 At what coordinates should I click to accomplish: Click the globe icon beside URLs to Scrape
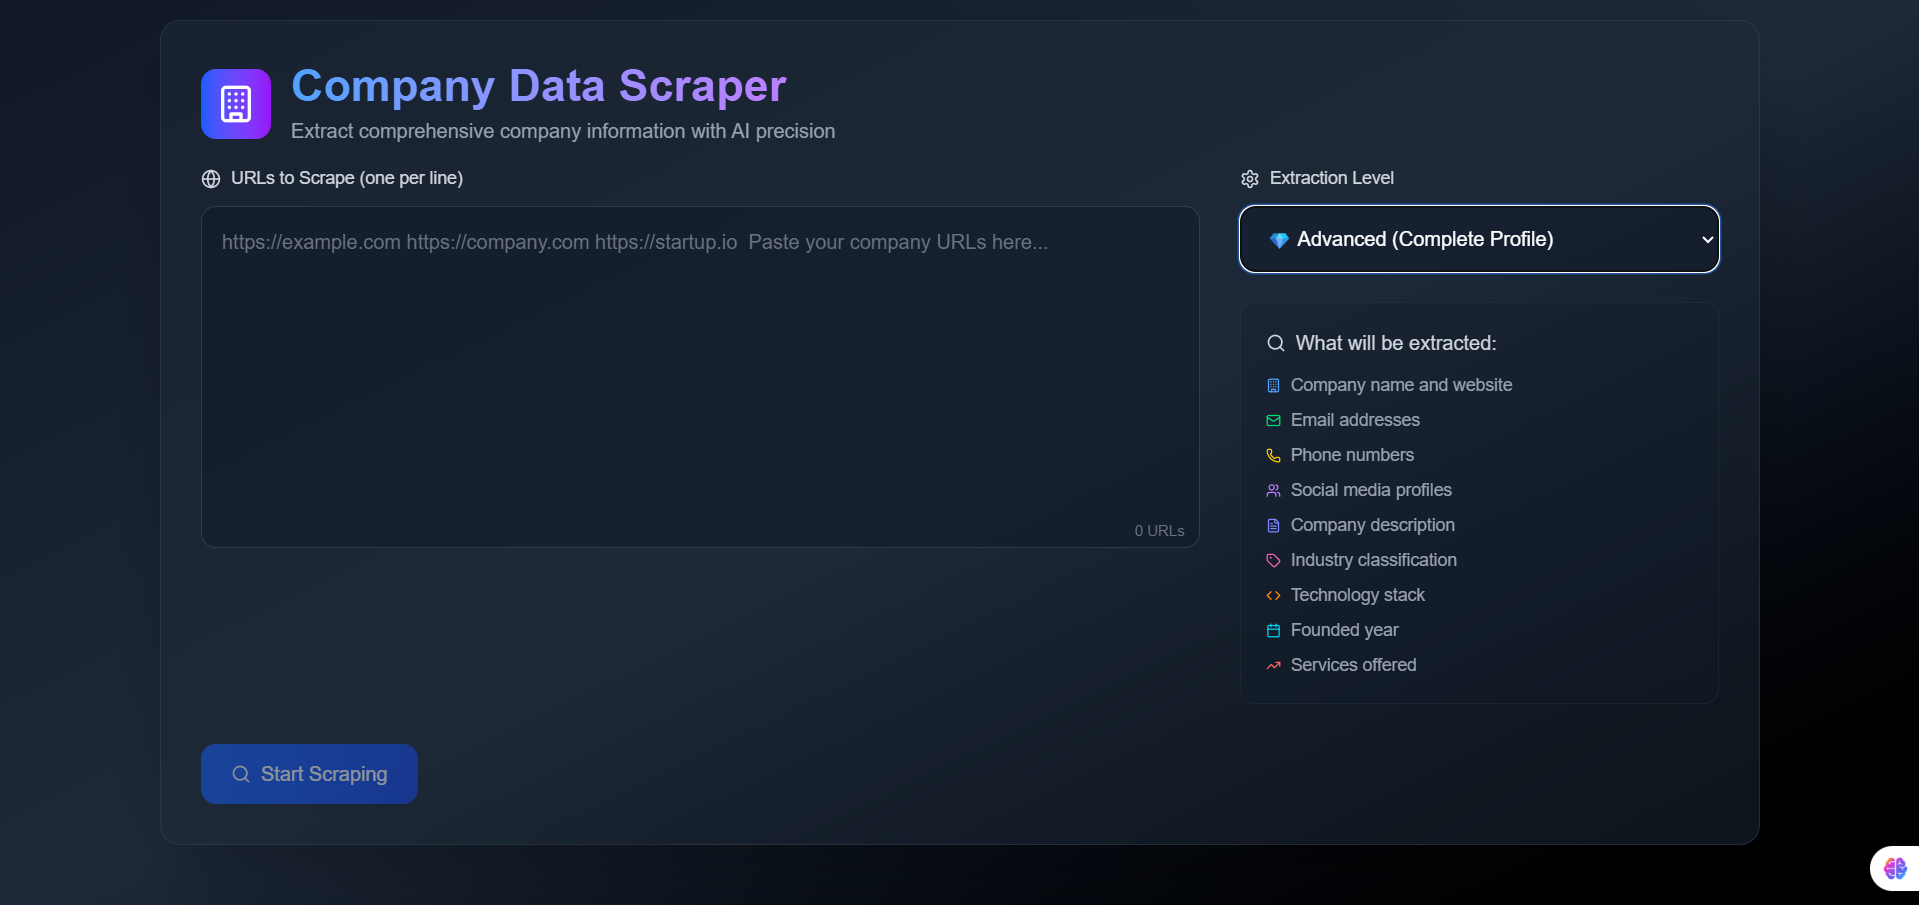[x=210, y=178]
